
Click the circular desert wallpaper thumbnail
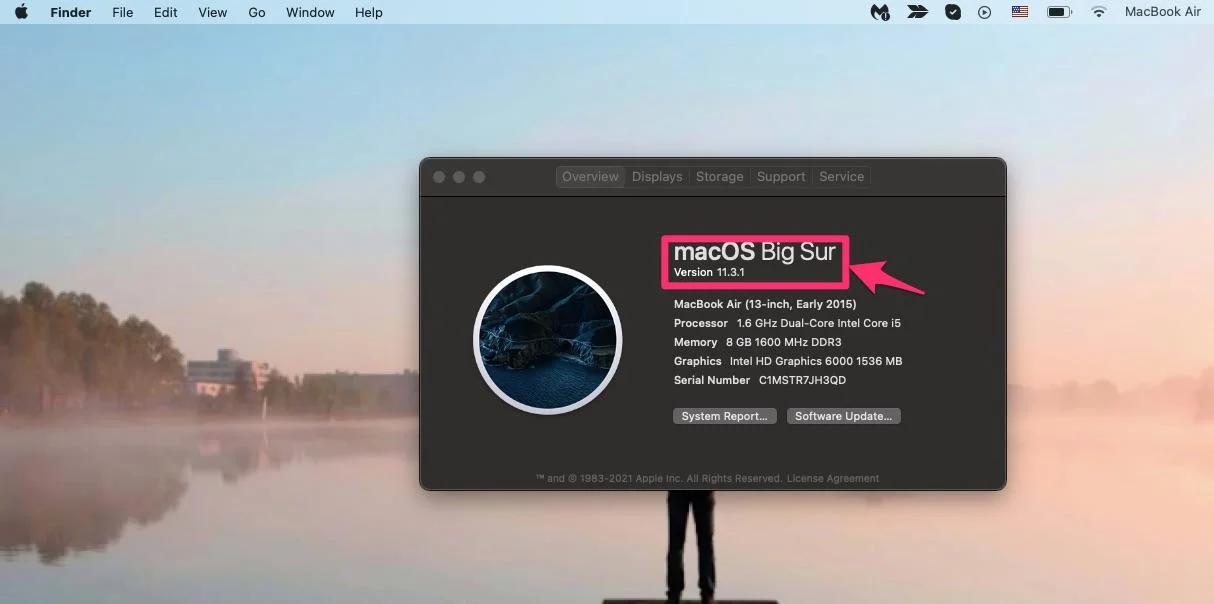[548, 339]
